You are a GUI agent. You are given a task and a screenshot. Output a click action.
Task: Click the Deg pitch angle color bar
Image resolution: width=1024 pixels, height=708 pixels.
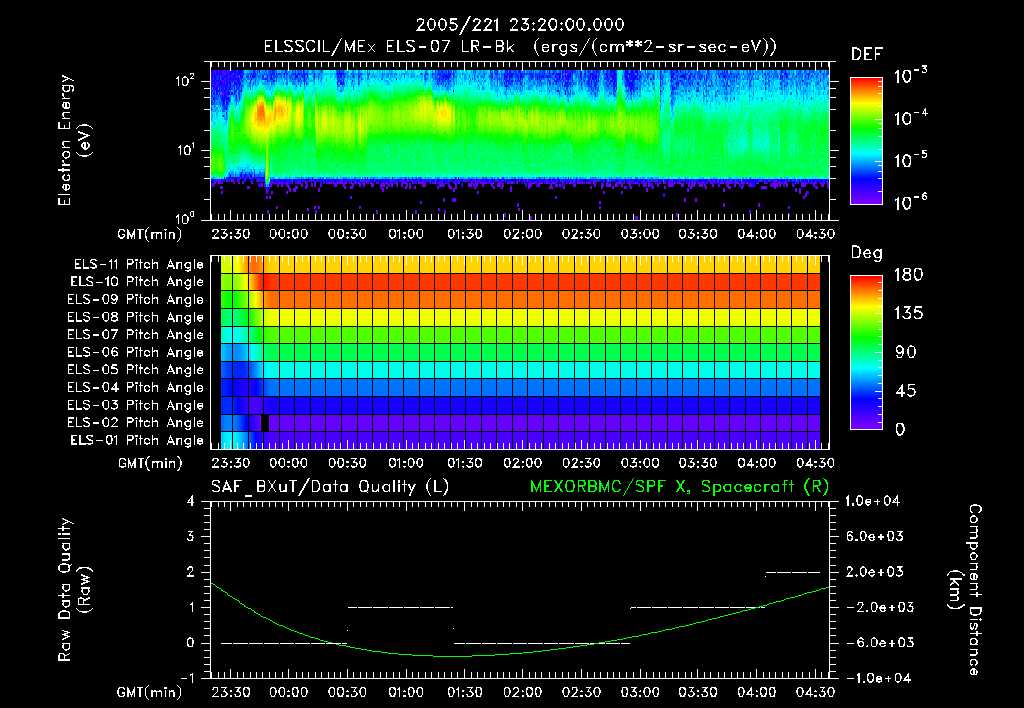click(867, 352)
